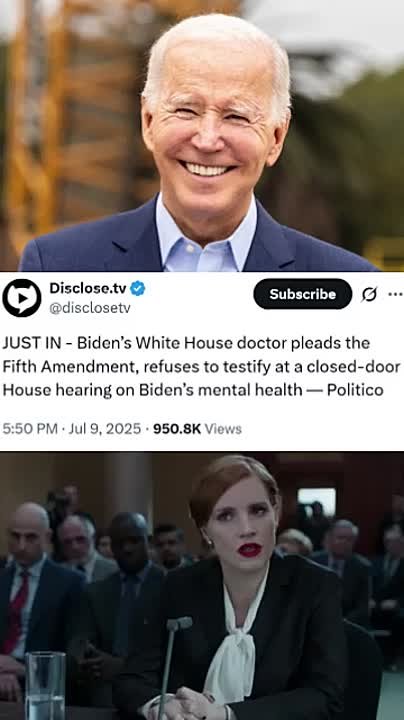The width and height of the screenshot is (404, 720).
Task: Click the blue verified badge
Action: pyautogui.click(x=137, y=288)
